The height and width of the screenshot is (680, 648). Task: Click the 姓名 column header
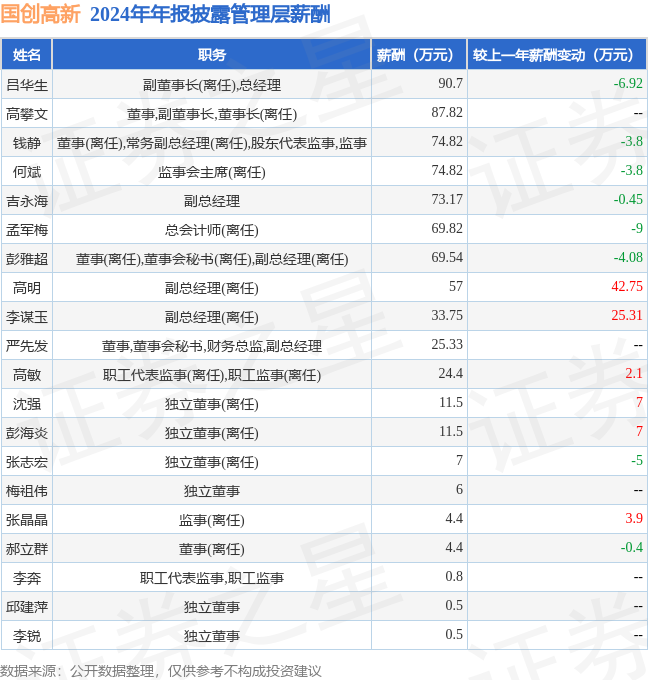[x=26, y=55]
